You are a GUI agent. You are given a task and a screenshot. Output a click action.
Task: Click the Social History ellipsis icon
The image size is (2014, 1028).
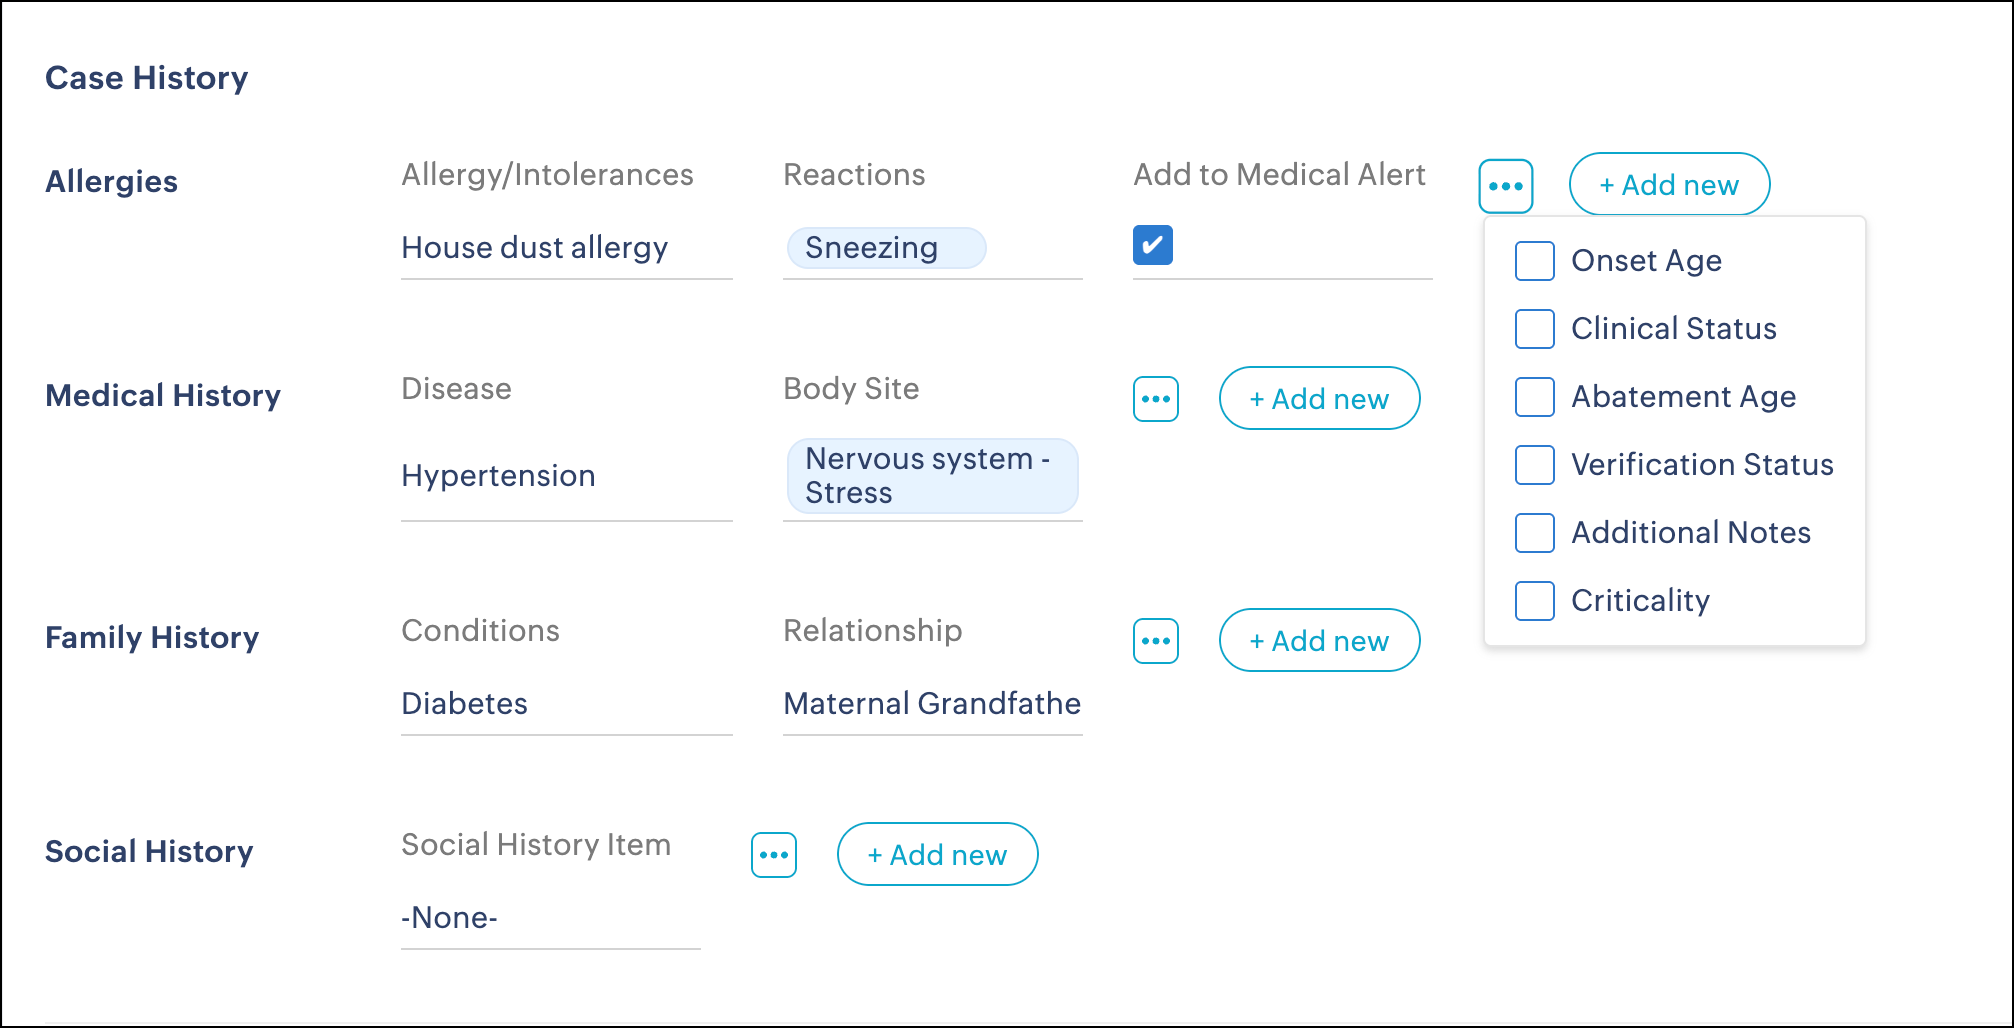pos(773,855)
